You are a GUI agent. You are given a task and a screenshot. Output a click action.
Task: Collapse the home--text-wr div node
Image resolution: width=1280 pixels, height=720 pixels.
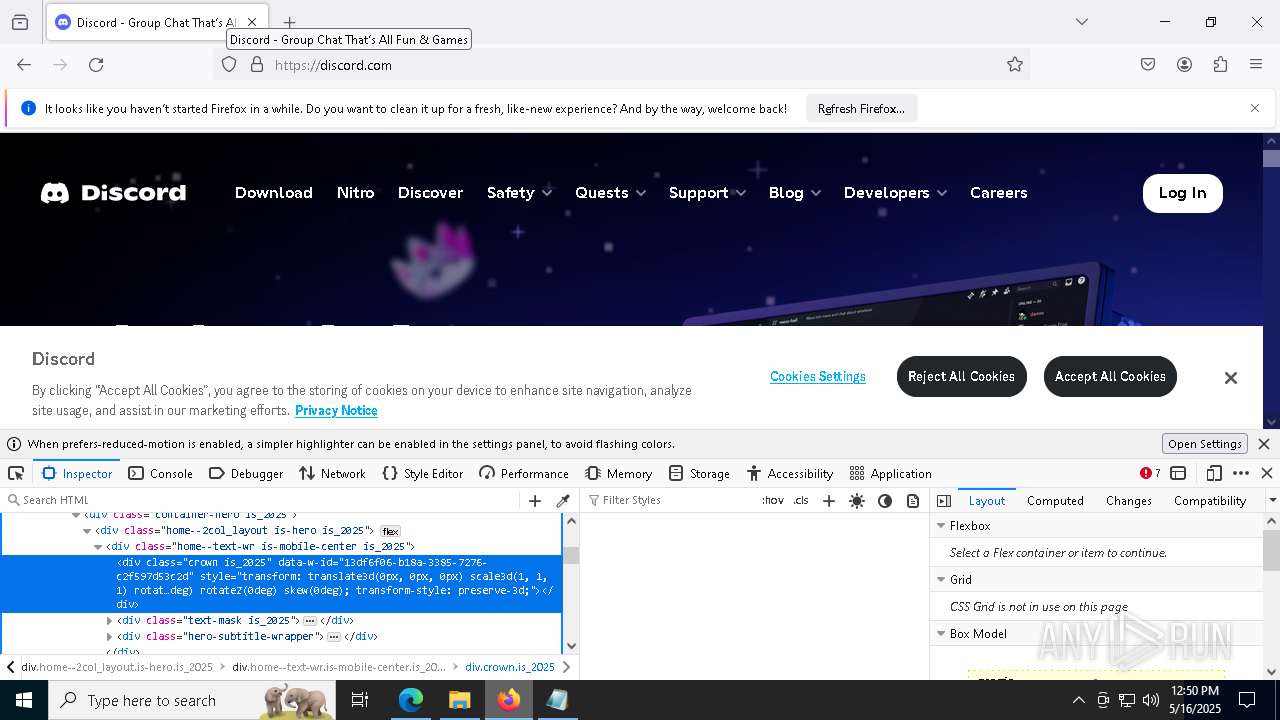click(98, 547)
